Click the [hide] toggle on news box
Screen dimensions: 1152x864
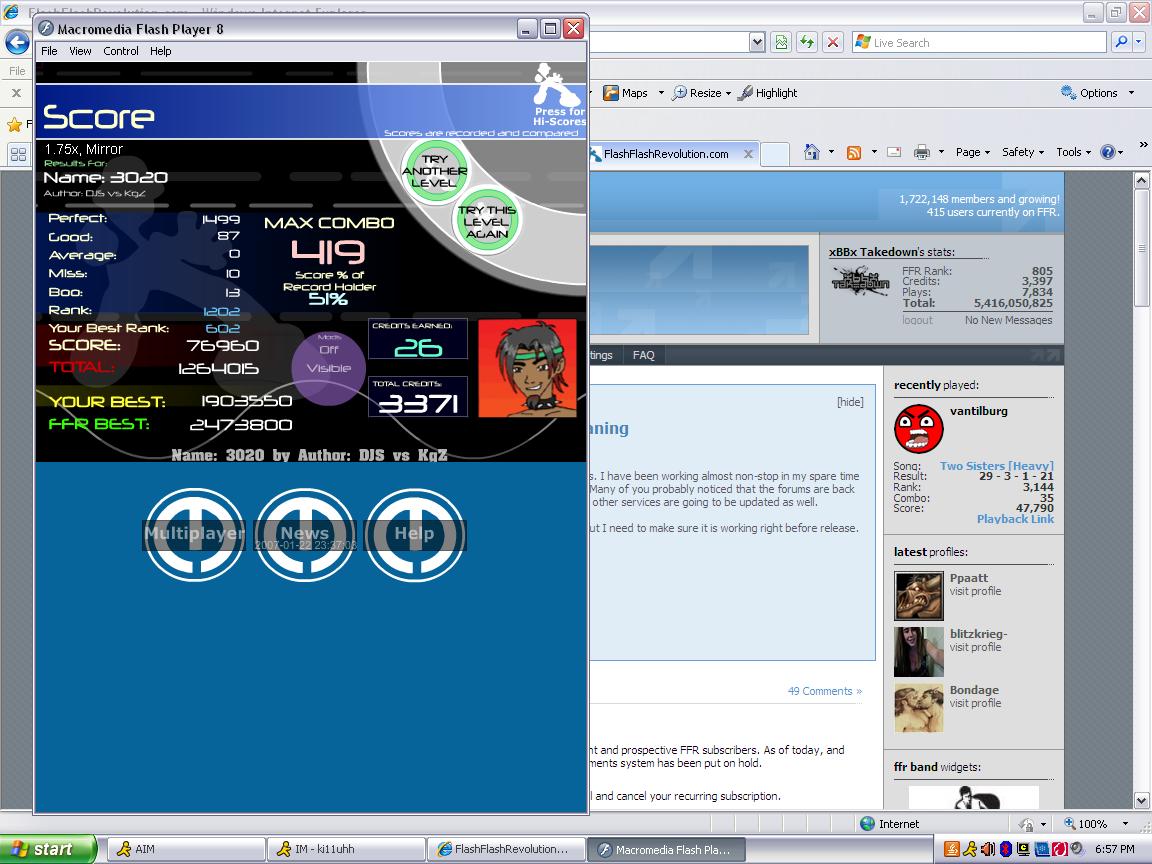[x=850, y=402]
